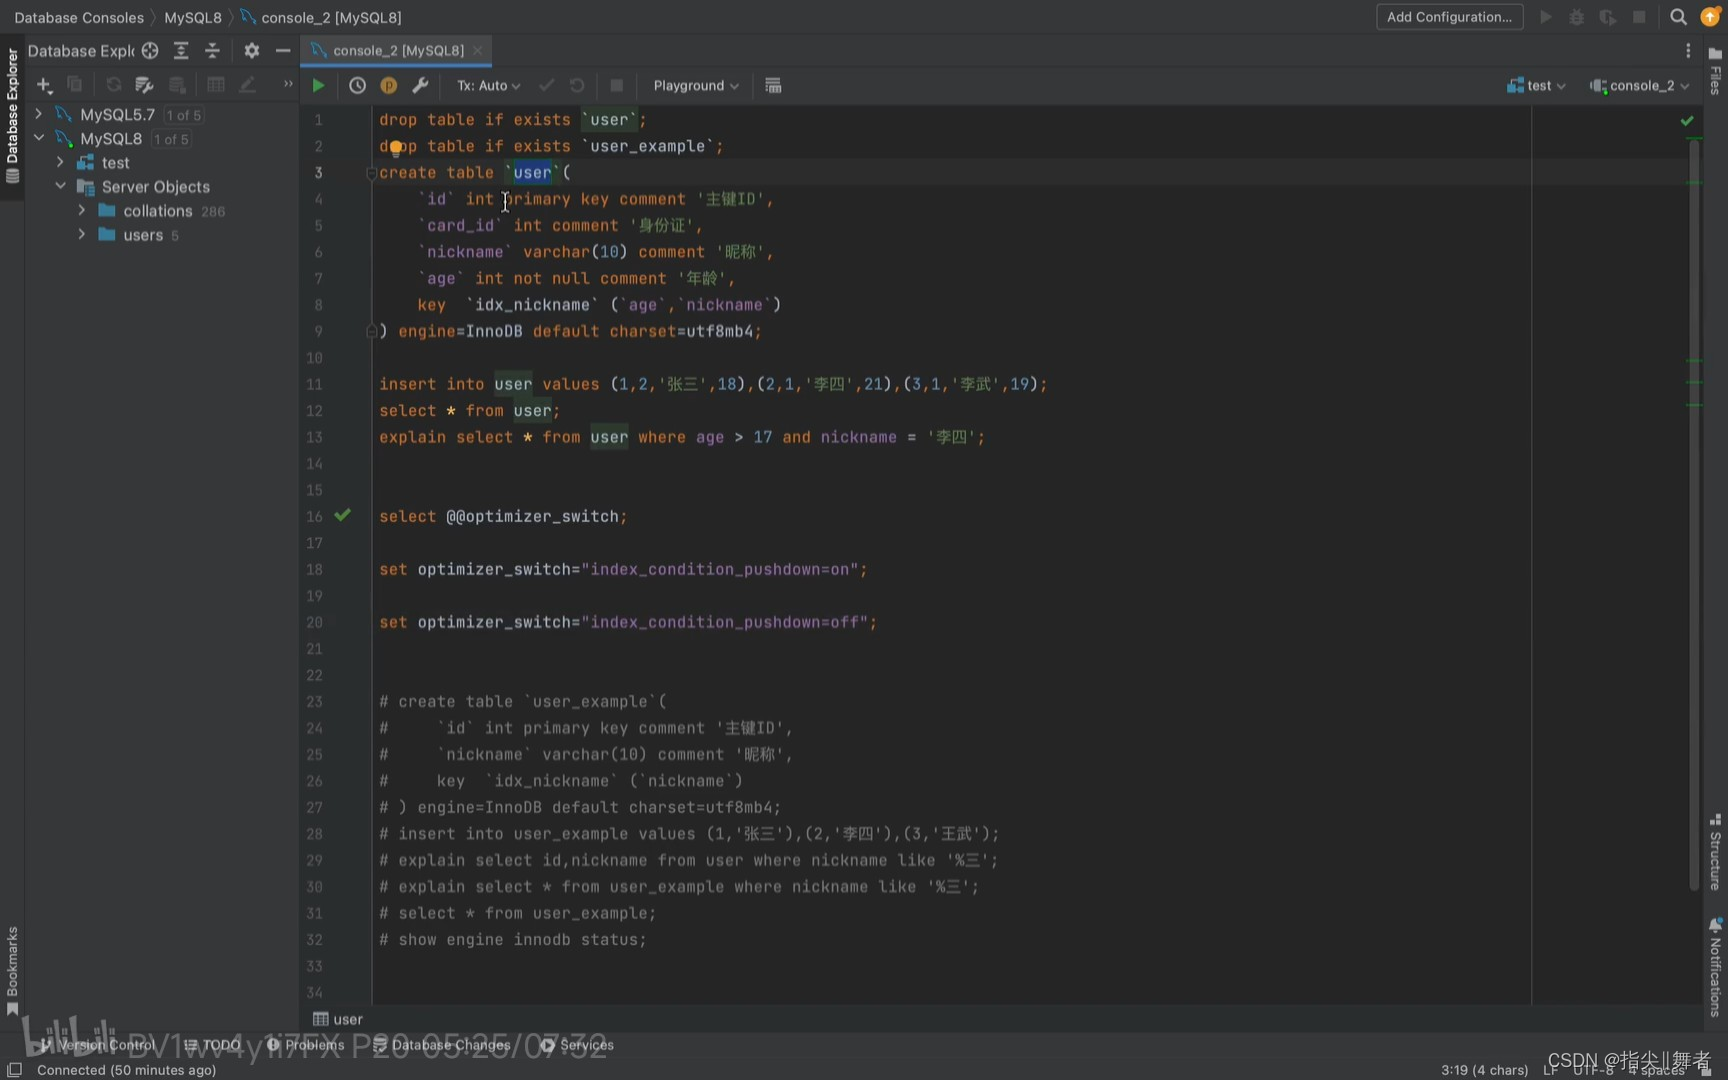
Task: Select the console_2 [MySQL8] editor tab
Action: tap(398, 50)
